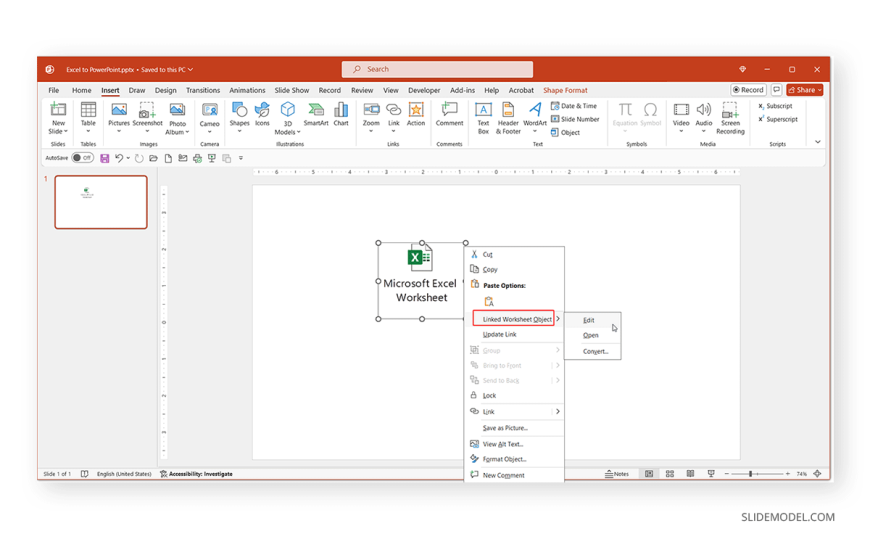Insert a Comment from the ribbon

point(449,114)
